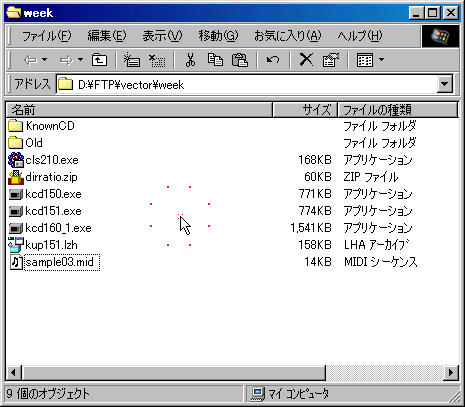Open the address bar dropdown list
Image resolution: width=465 pixels, height=407 pixels.
pyautogui.click(x=445, y=84)
